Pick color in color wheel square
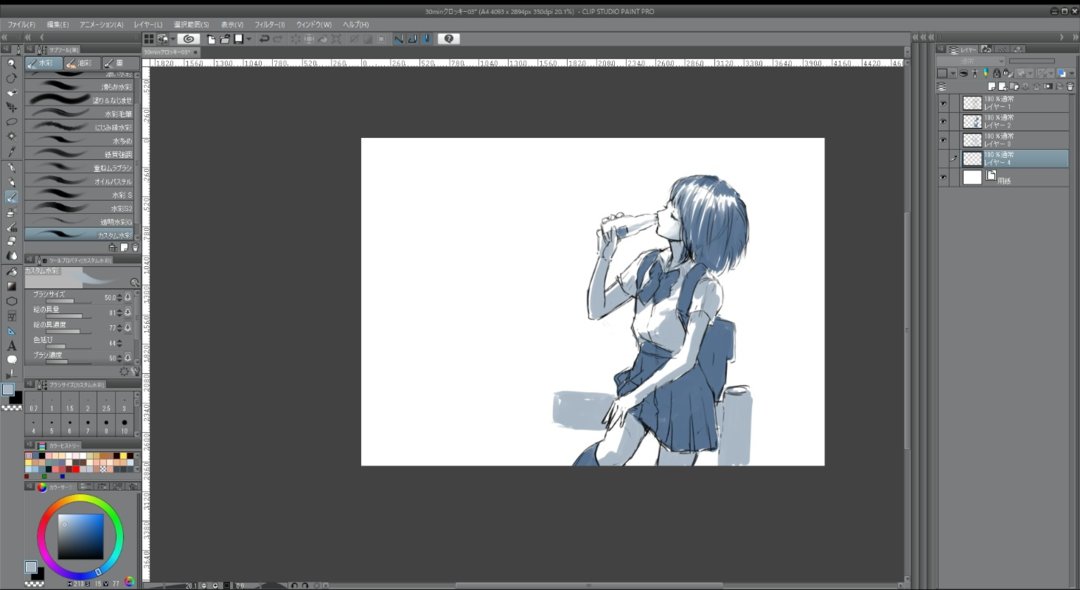Screen dimensions: 1080x590 pos(81,536)
